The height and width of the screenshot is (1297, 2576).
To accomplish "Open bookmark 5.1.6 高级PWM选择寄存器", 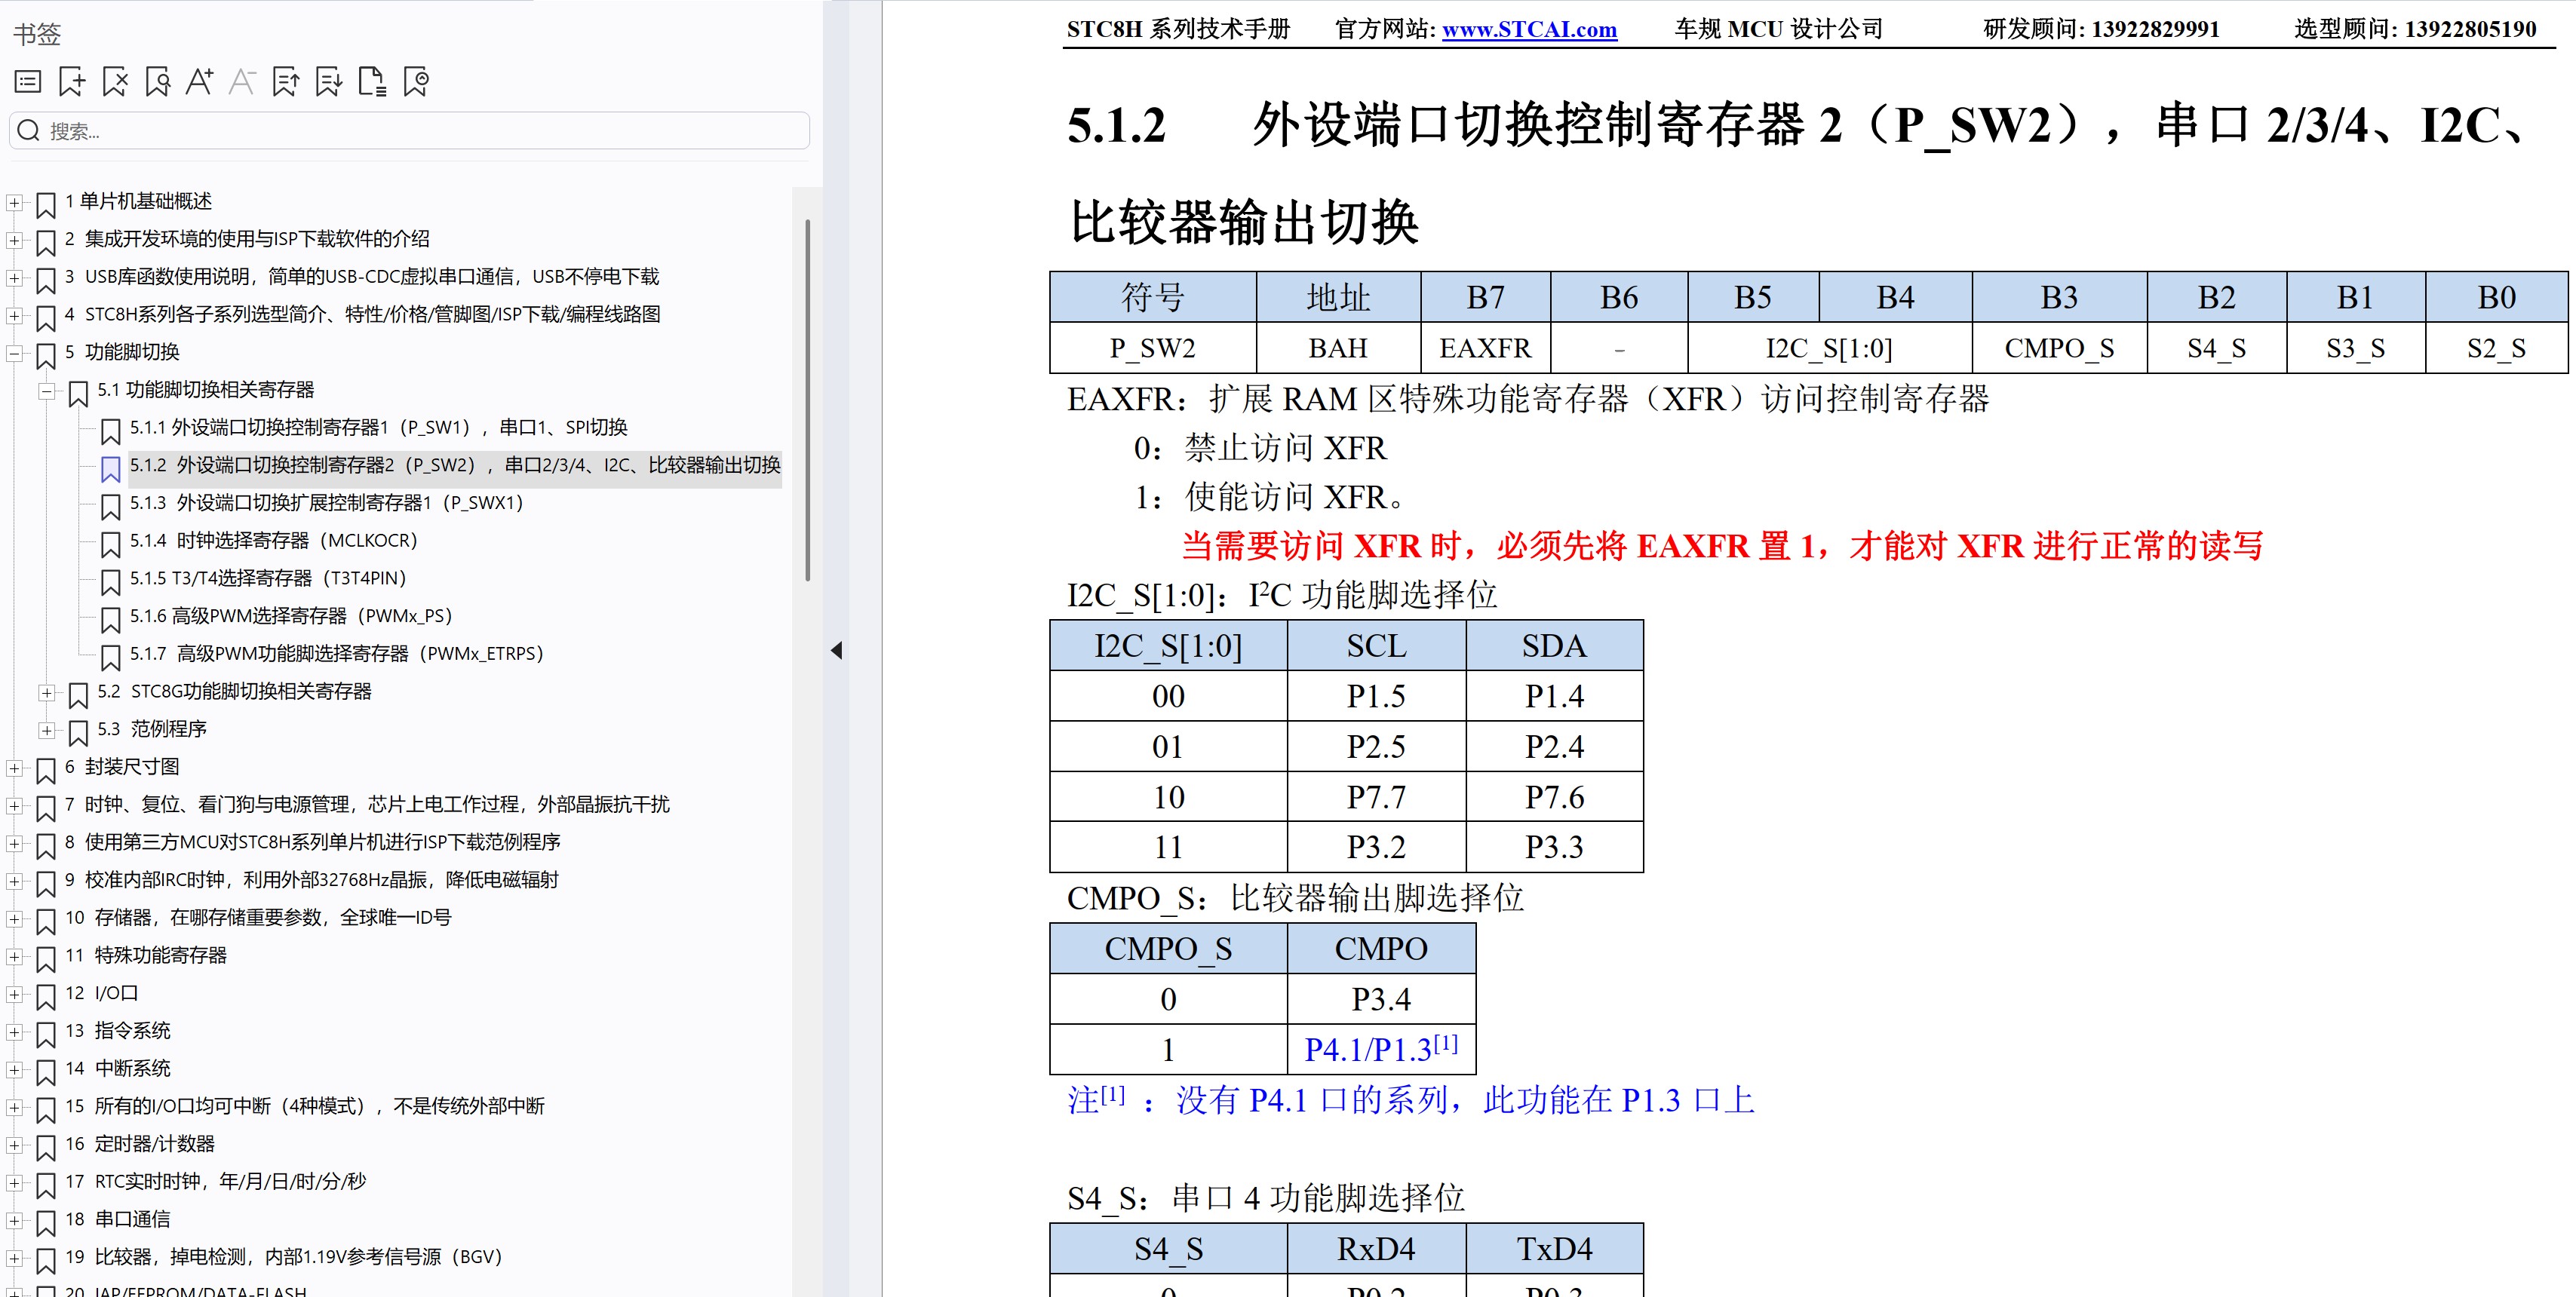I will point(291,616).
